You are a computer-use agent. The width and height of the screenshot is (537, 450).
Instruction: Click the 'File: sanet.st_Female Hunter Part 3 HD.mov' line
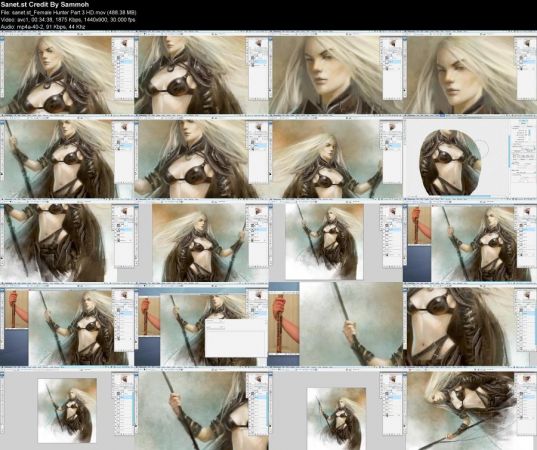click(68, 12)
